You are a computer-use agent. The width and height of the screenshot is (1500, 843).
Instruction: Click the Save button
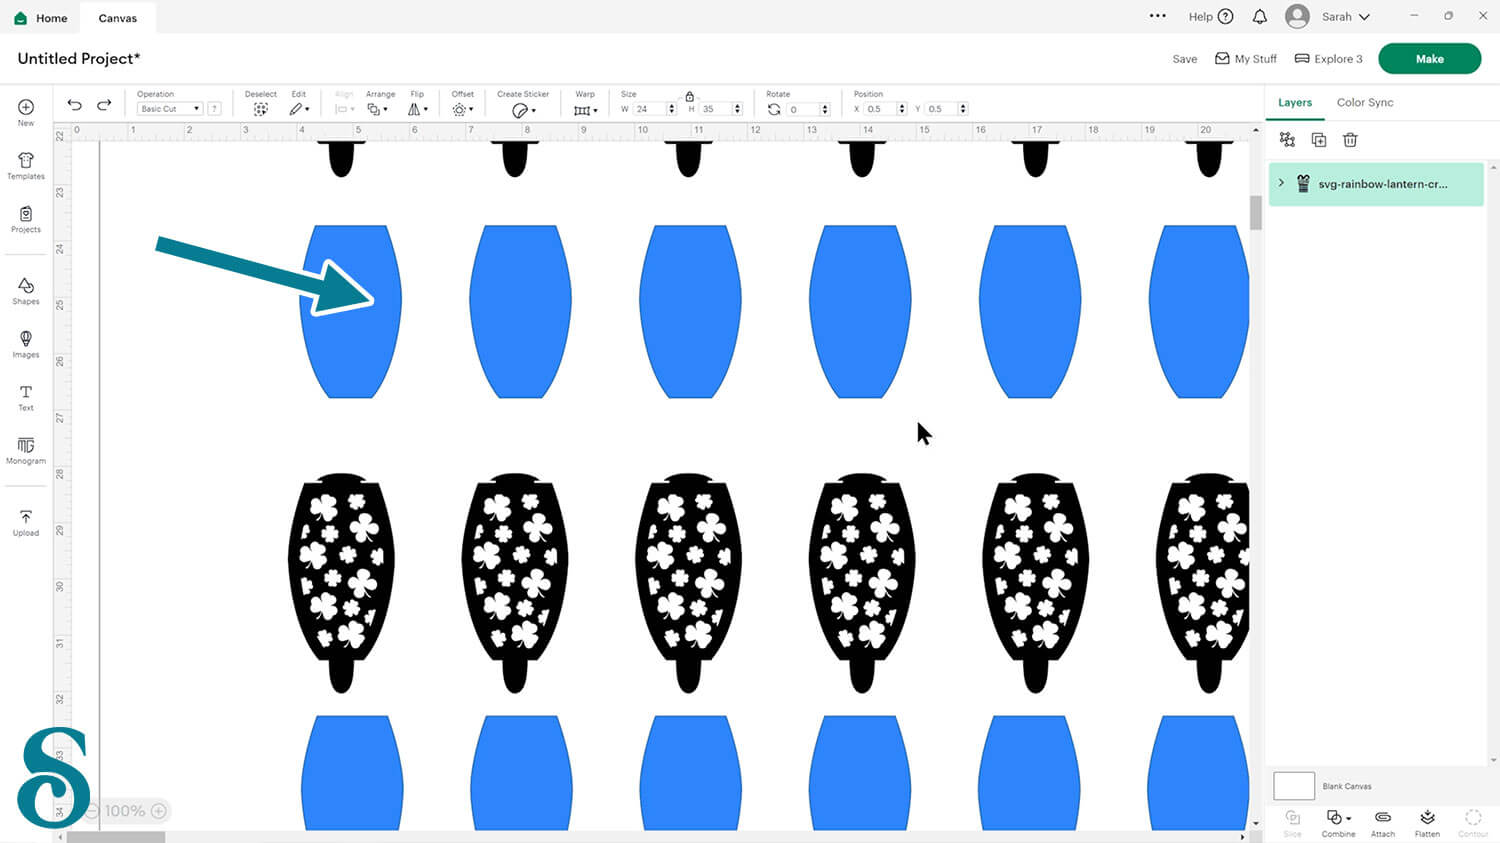pyautogui.click(x=1185, y=59)
